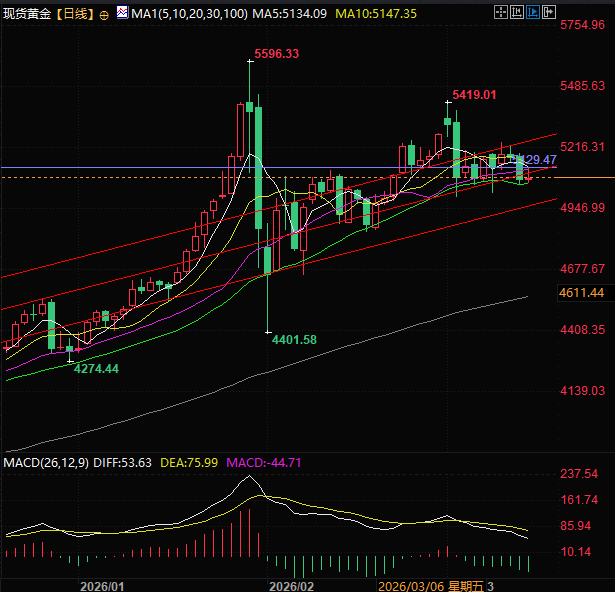Click the crosshair cursor icon in the chart toolbar
615x592 pixels.
pos(501,13)
